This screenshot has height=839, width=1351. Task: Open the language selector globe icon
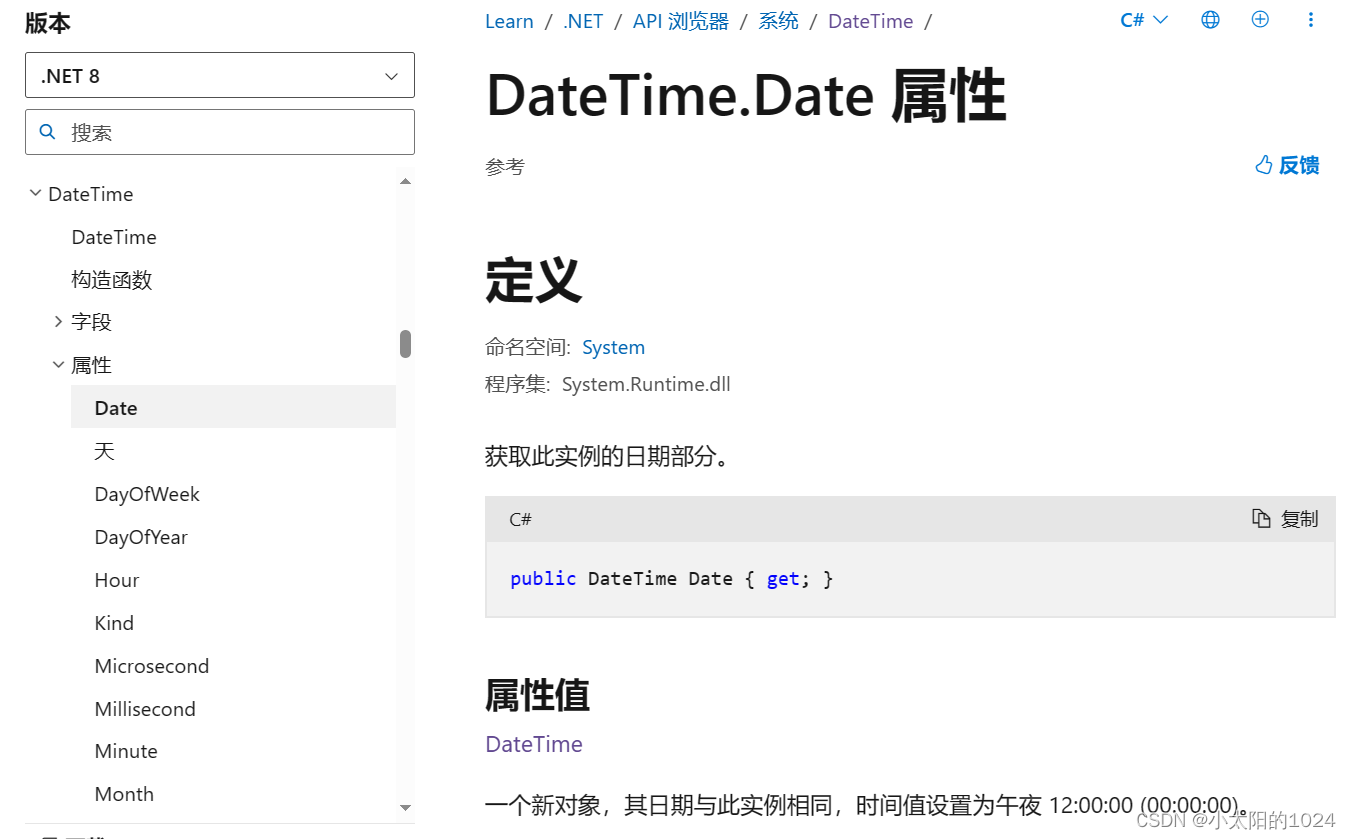(1210, 19)
